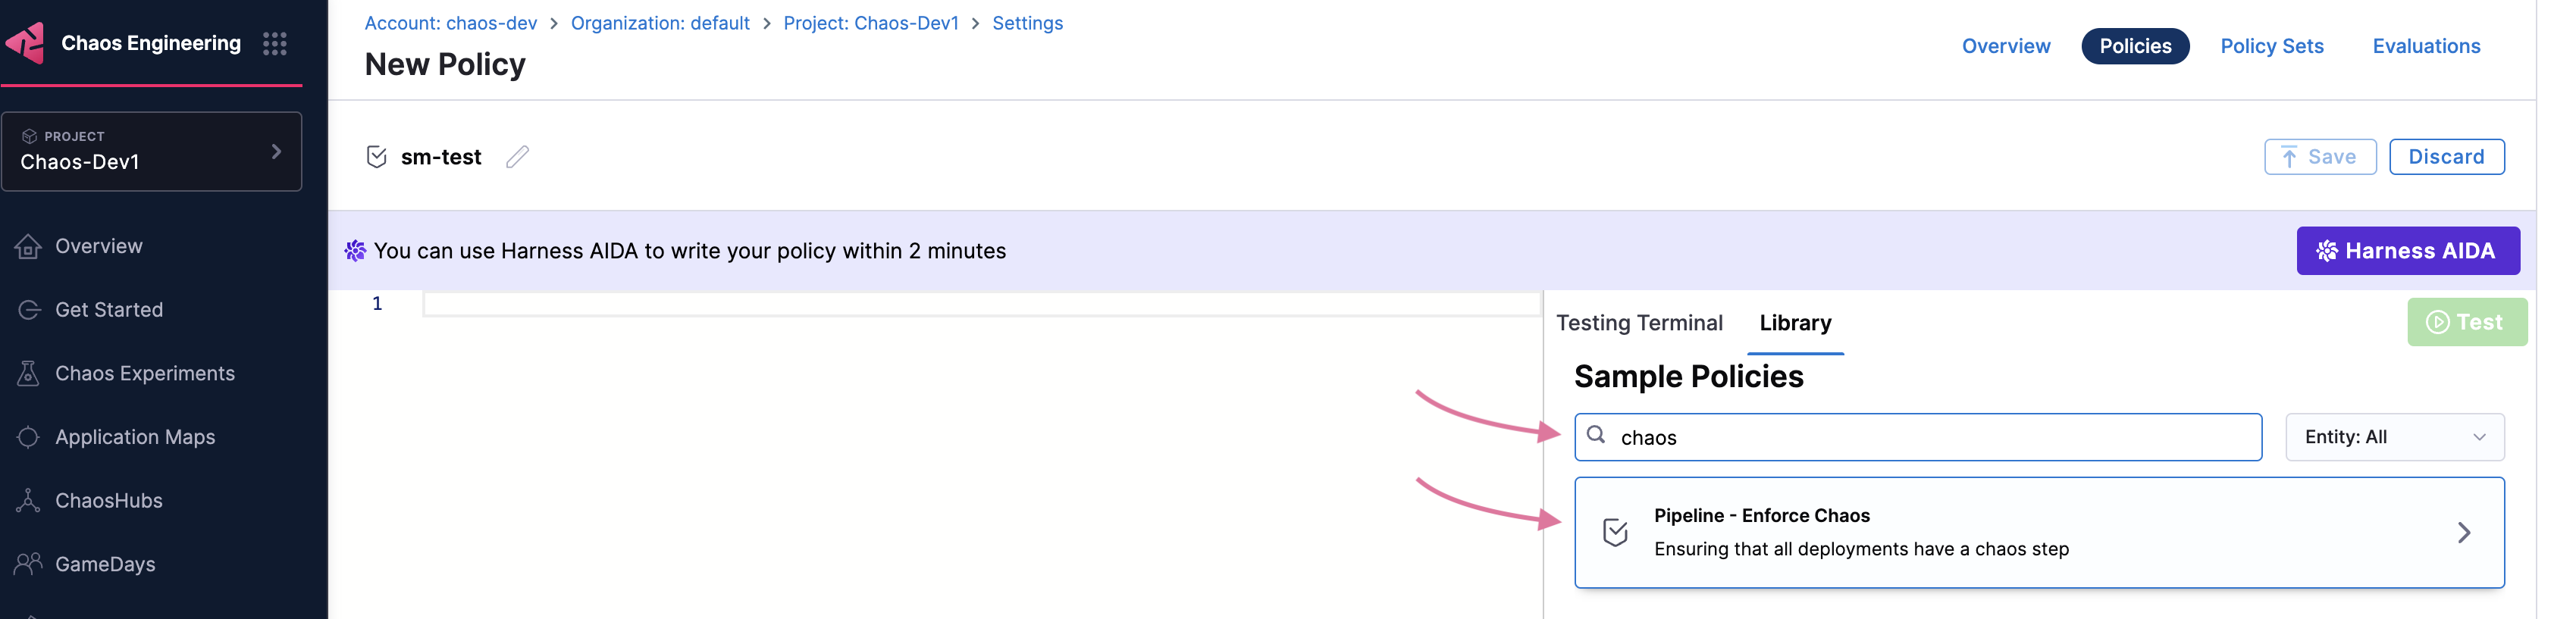Click the ChaosHubs icon in sidebar
Screen dimensions: 2576x619
pyautogui.click(x=28, y=500)
